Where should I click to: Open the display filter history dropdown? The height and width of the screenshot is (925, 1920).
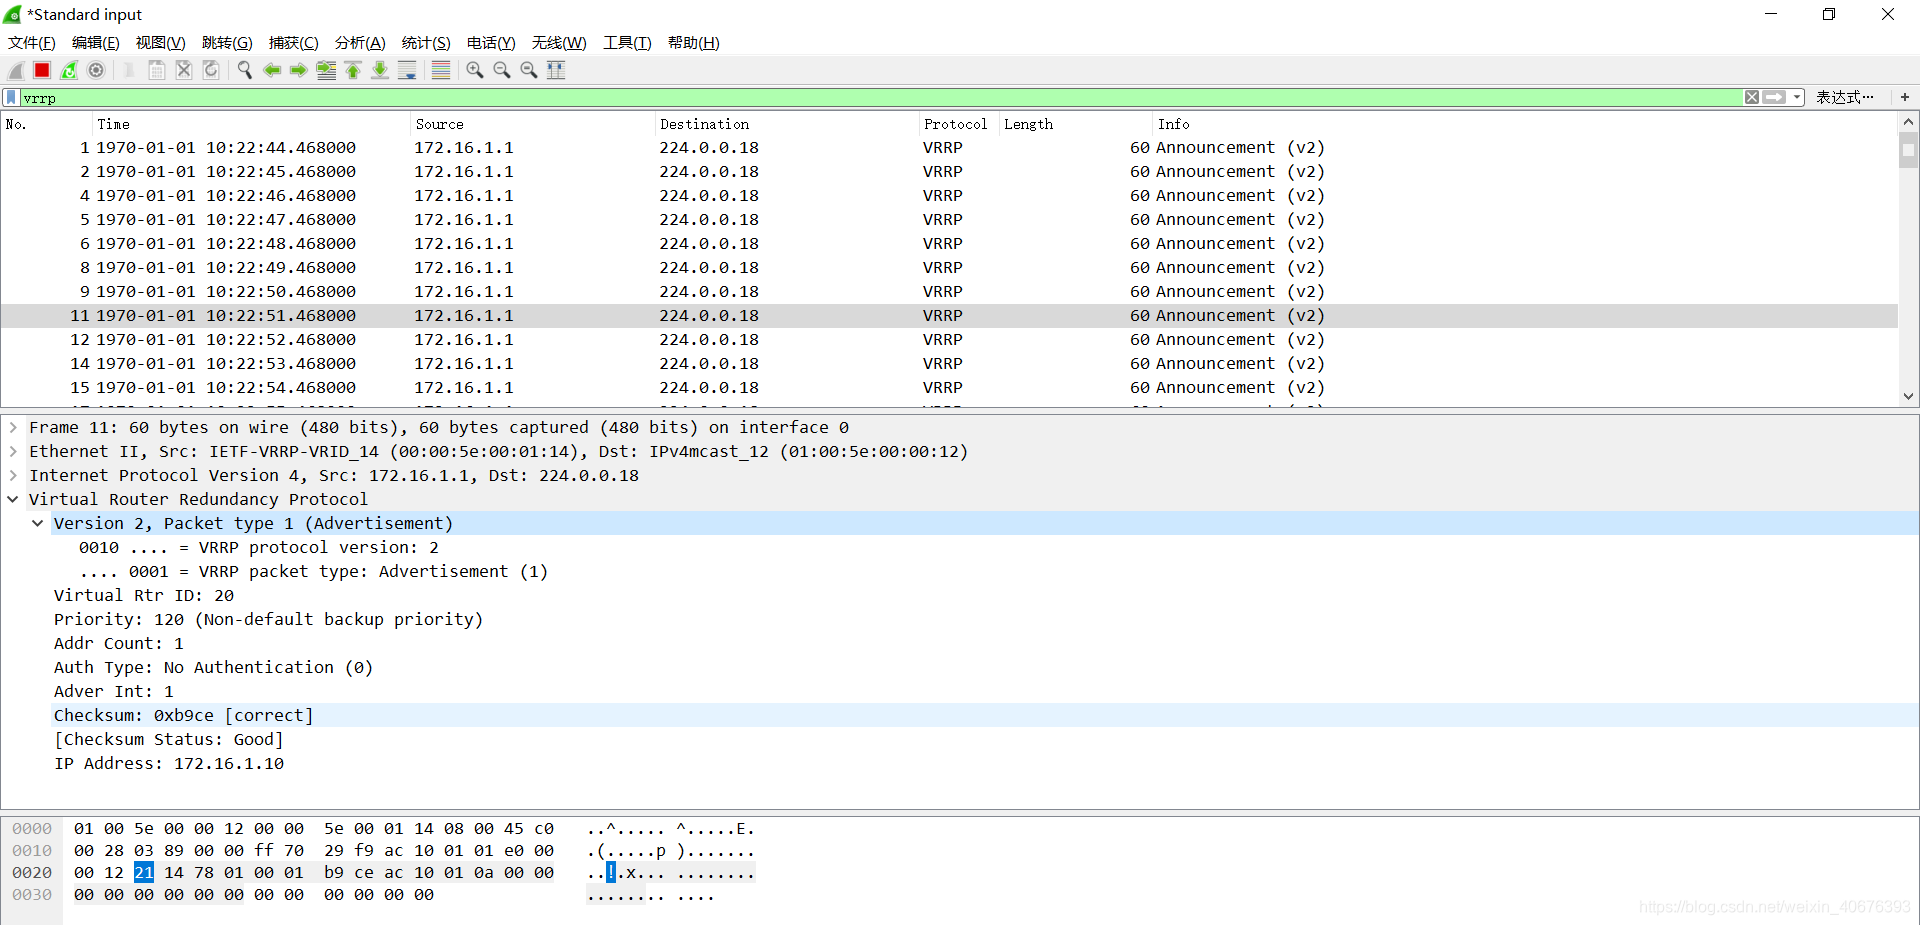[x=1797, y=97]
